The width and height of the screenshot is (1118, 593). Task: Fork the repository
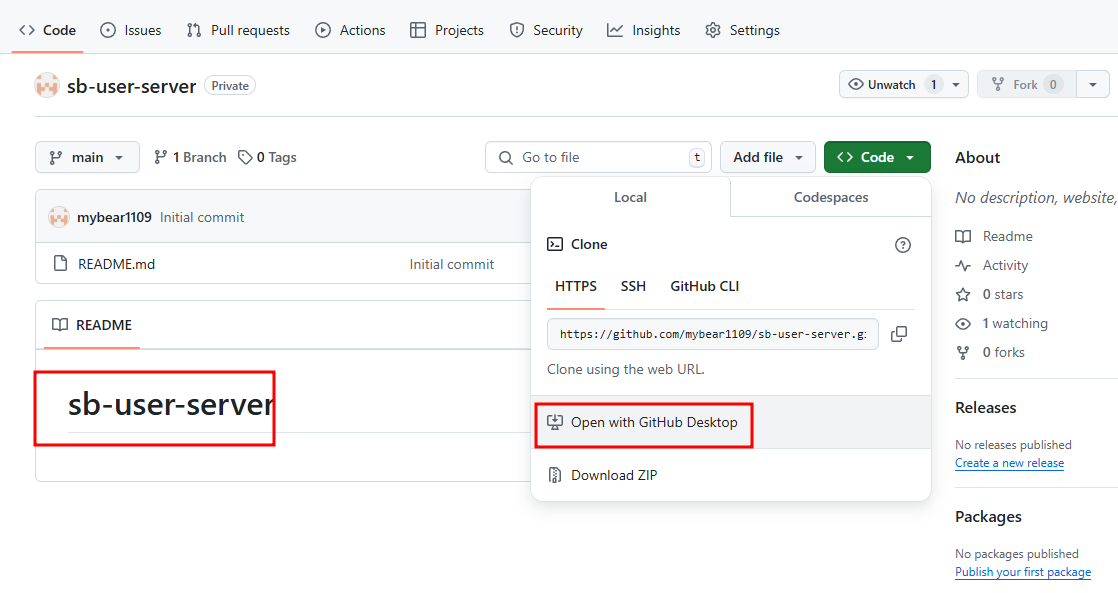(x=1026, y=84)
